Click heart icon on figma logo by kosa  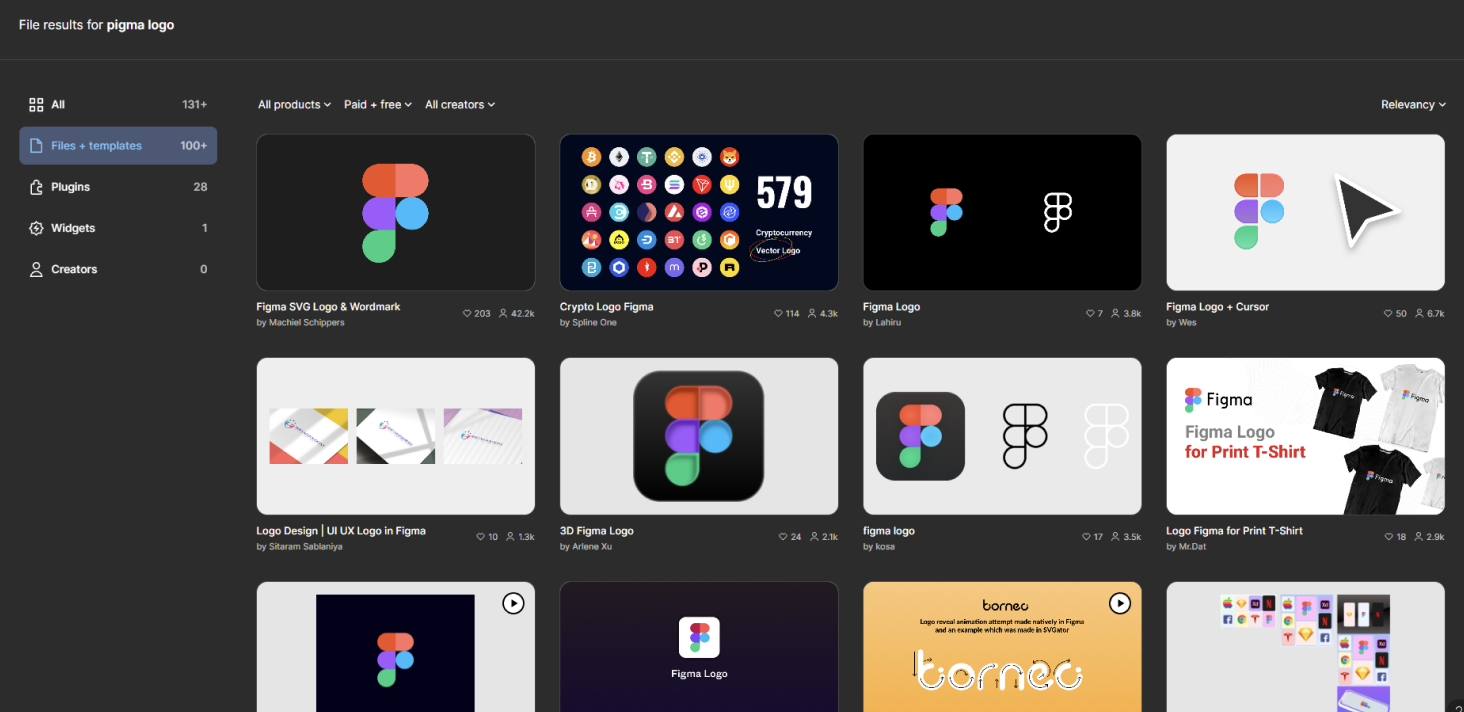click(x=1086, y=537)
